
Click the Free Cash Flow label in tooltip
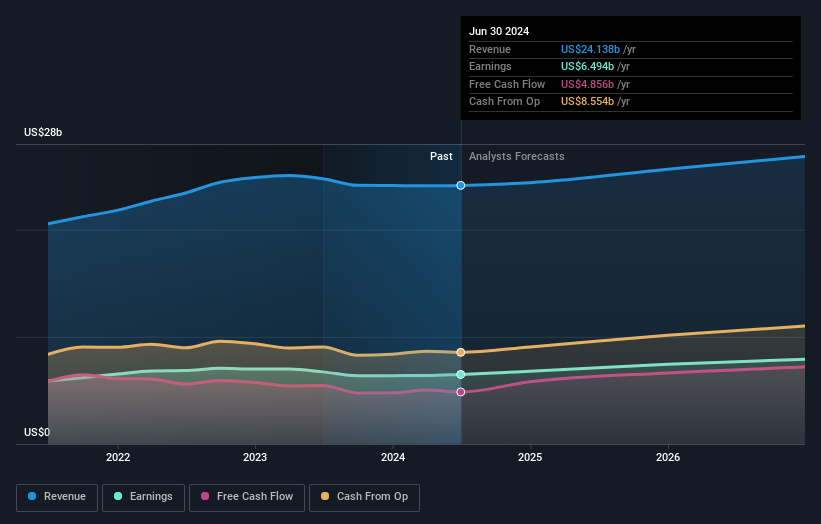pyautogui.click(x=507, y=84)
